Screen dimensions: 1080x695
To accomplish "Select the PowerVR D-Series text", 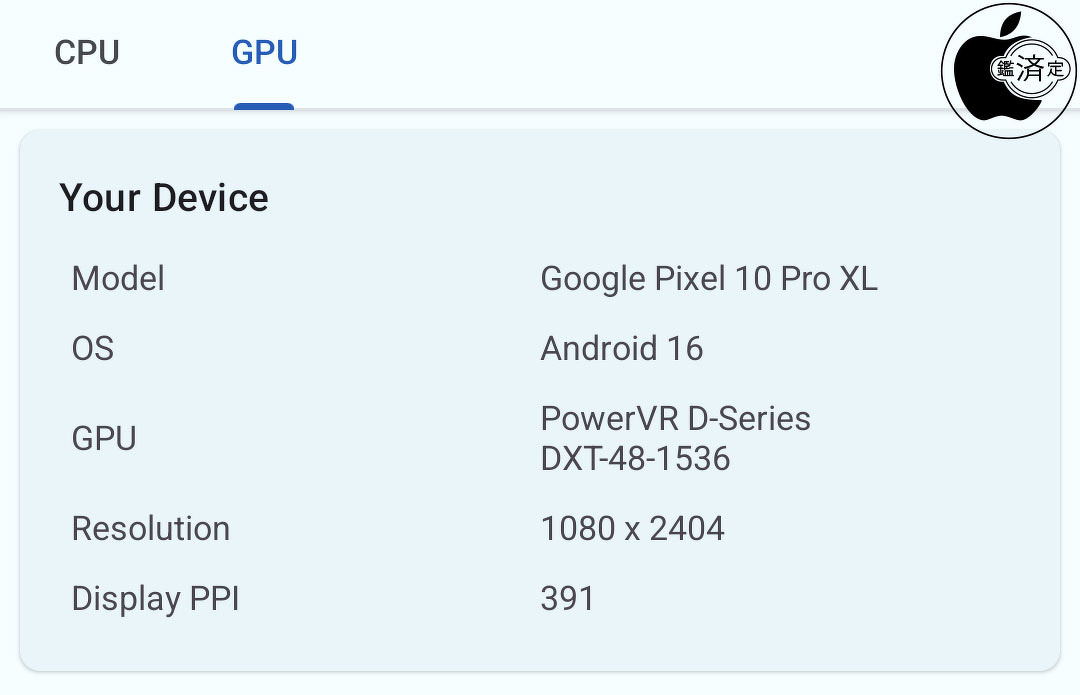I will pos(676,419).
